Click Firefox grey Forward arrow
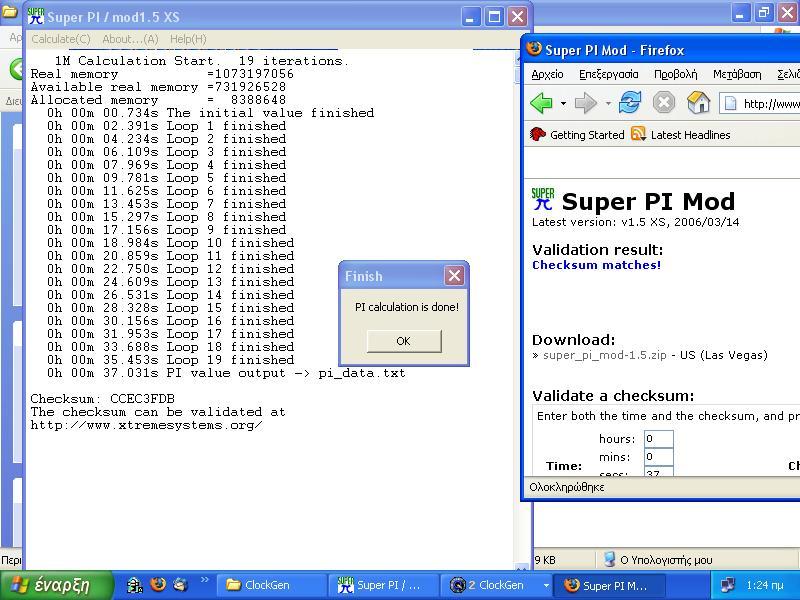The width and height of the screenshot is (800, 600). [586, 103]
